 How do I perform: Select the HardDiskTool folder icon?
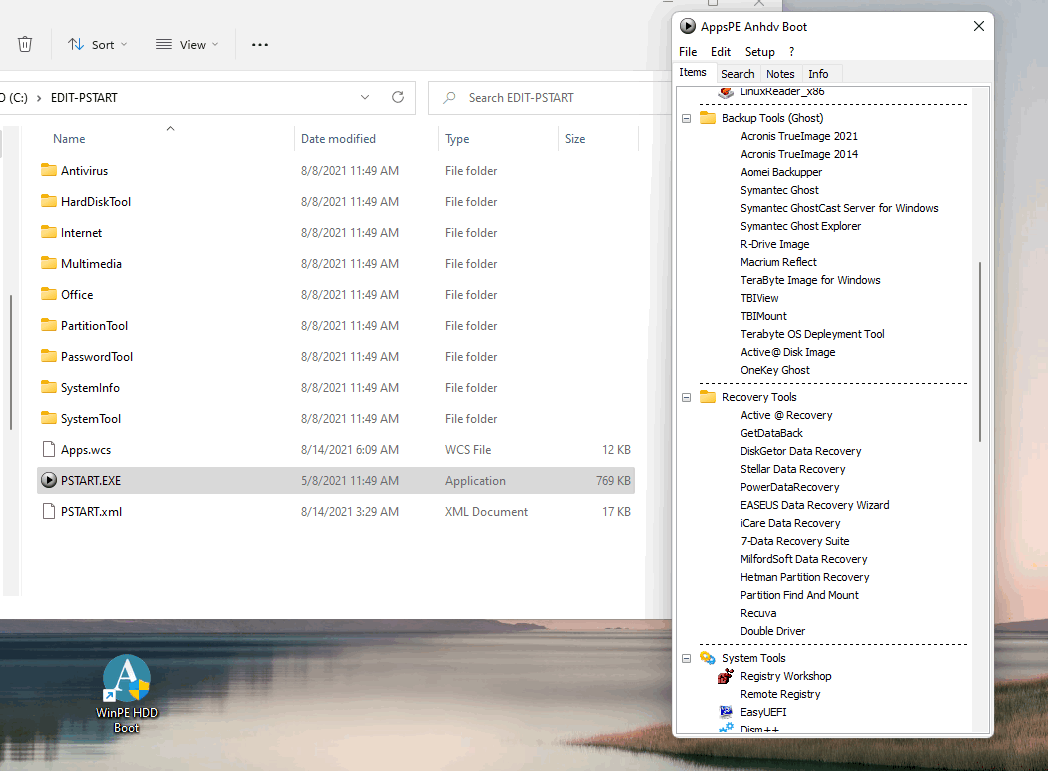pos(49,201)
